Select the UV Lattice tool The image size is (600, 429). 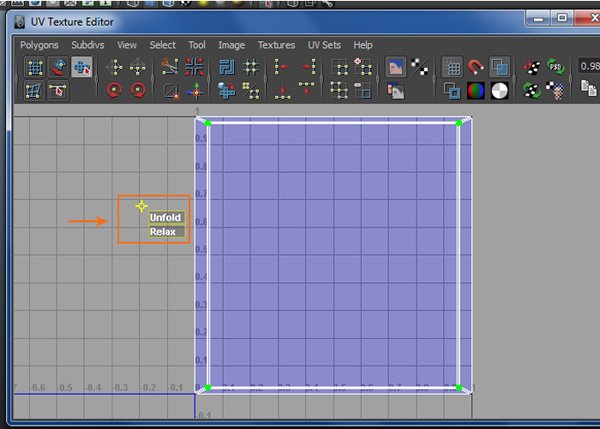tap(34, 68)
